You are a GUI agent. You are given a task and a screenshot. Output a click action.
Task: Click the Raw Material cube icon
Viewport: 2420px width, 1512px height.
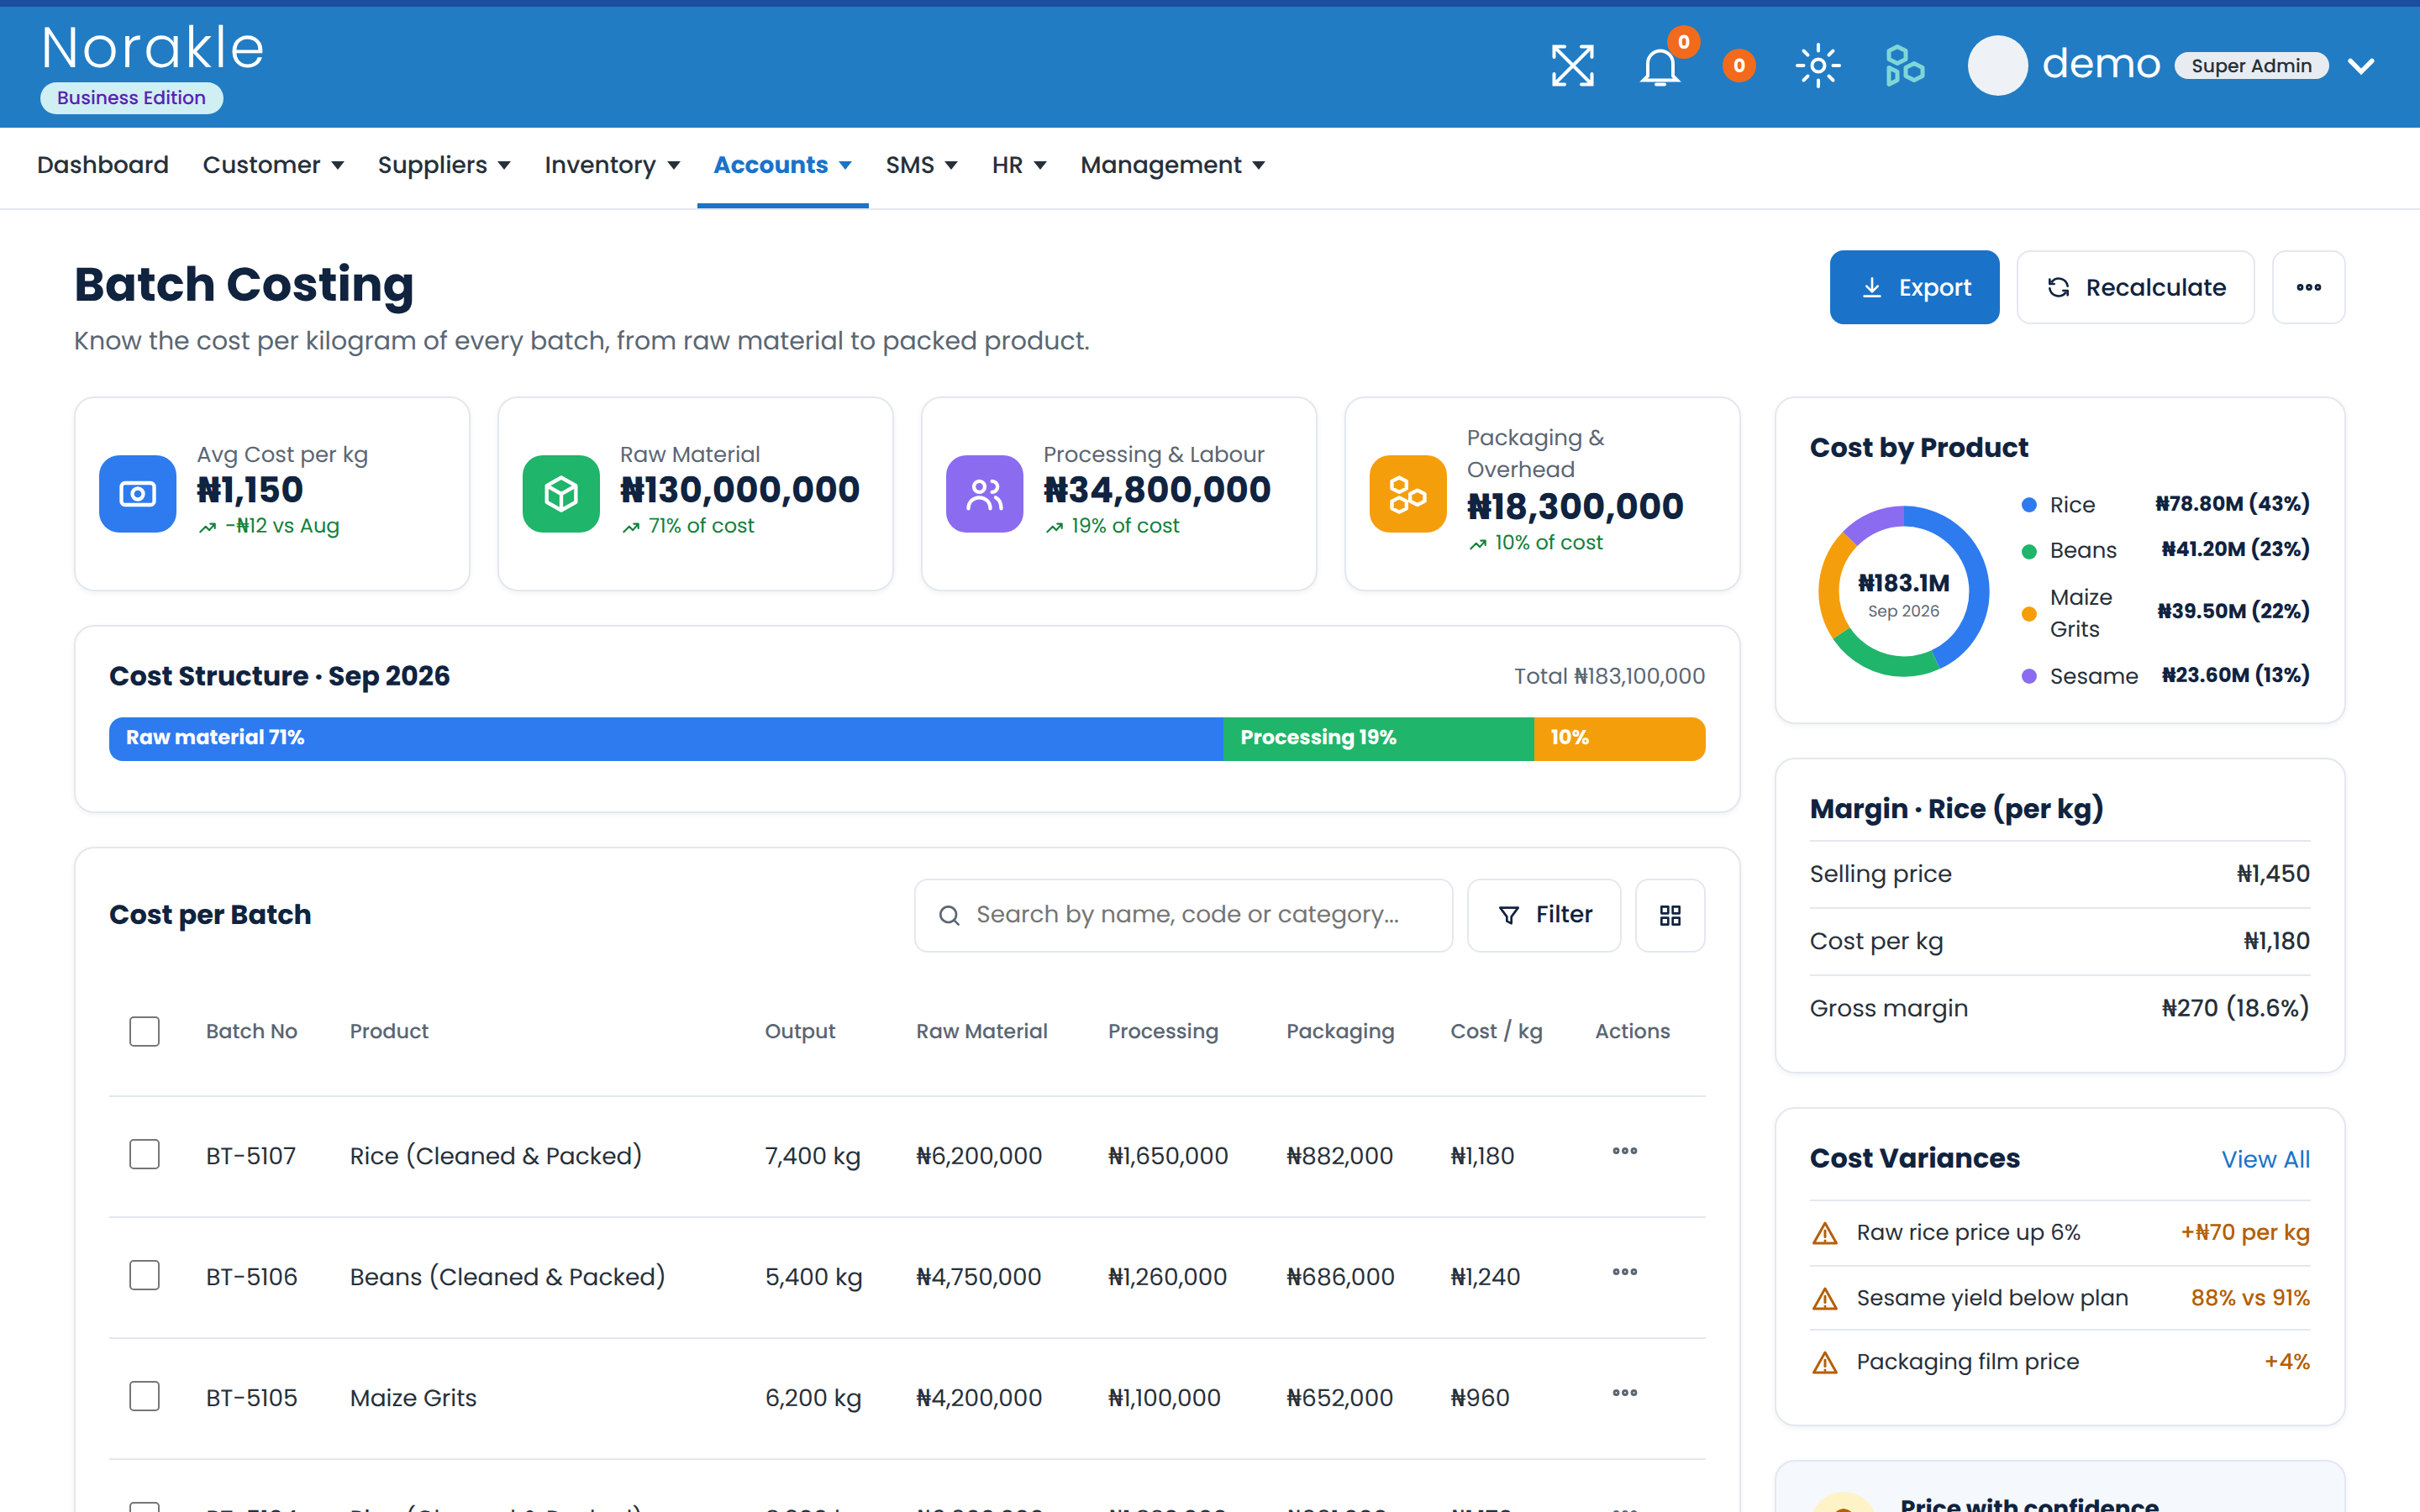[x=561, y=494]
